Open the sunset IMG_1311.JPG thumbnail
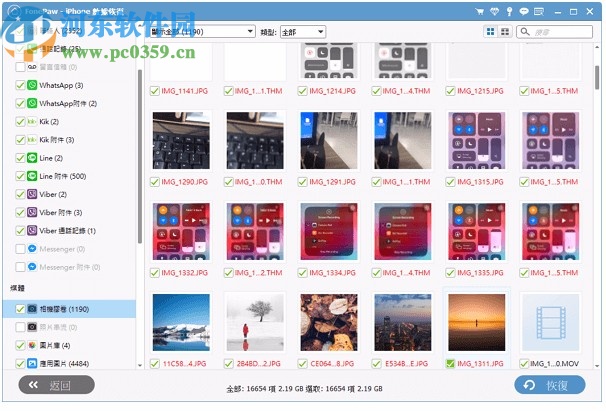The width and height of the screenshot is (606, 411). click(x=477, y=322)
